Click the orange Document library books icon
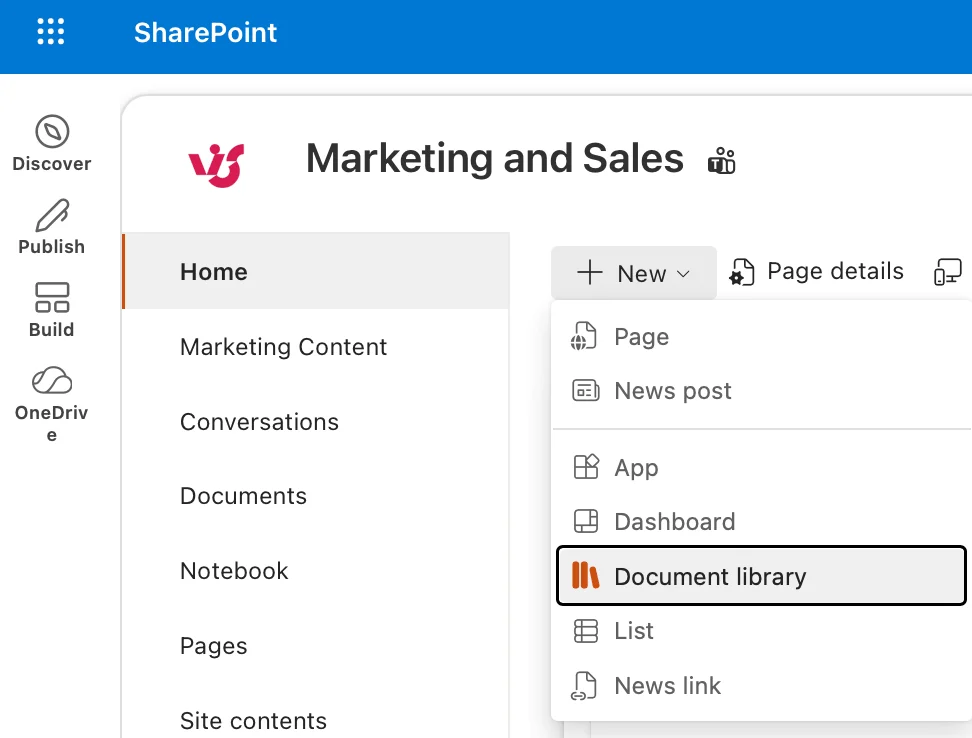The height and width of the screenshot is (738, 972). point(585,575)
